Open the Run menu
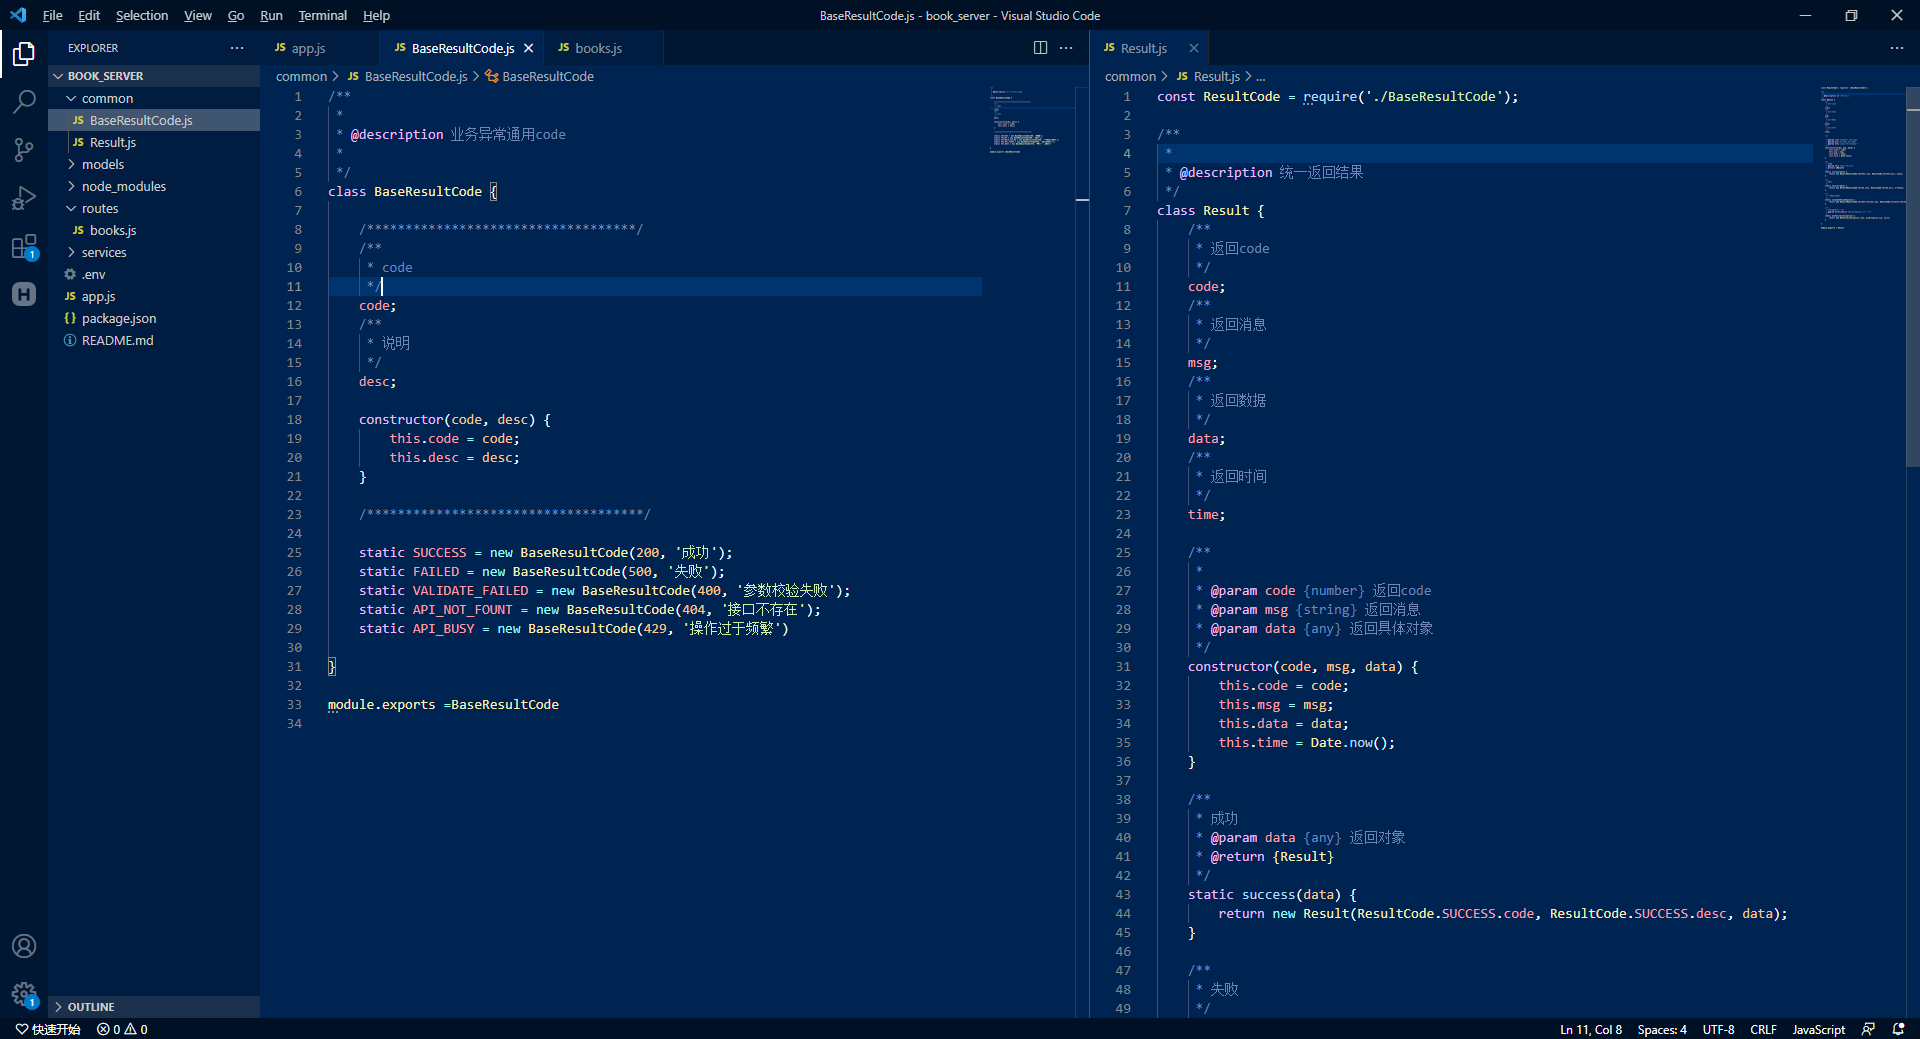Viewport: 1920px width, 1039px height. coord(271,15)
